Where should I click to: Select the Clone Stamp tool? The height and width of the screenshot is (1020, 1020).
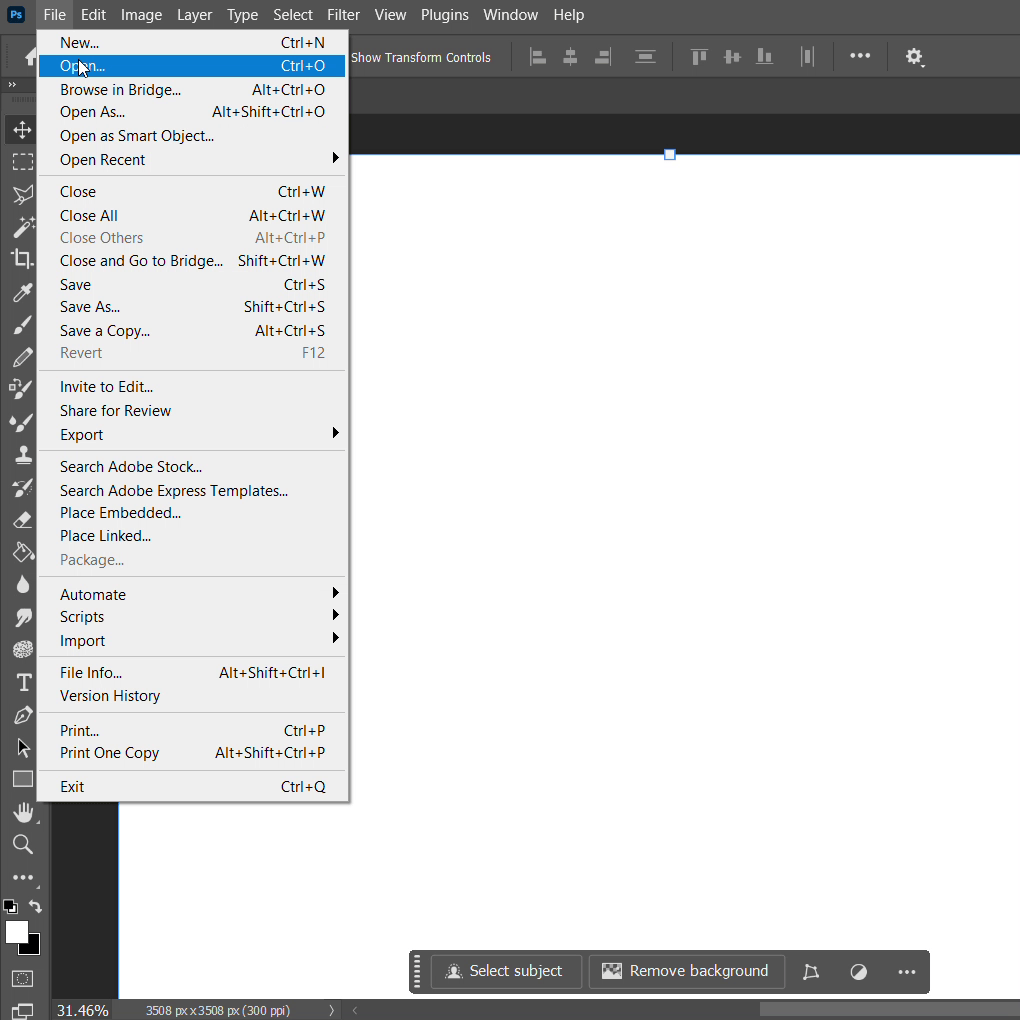coord(22,455)
